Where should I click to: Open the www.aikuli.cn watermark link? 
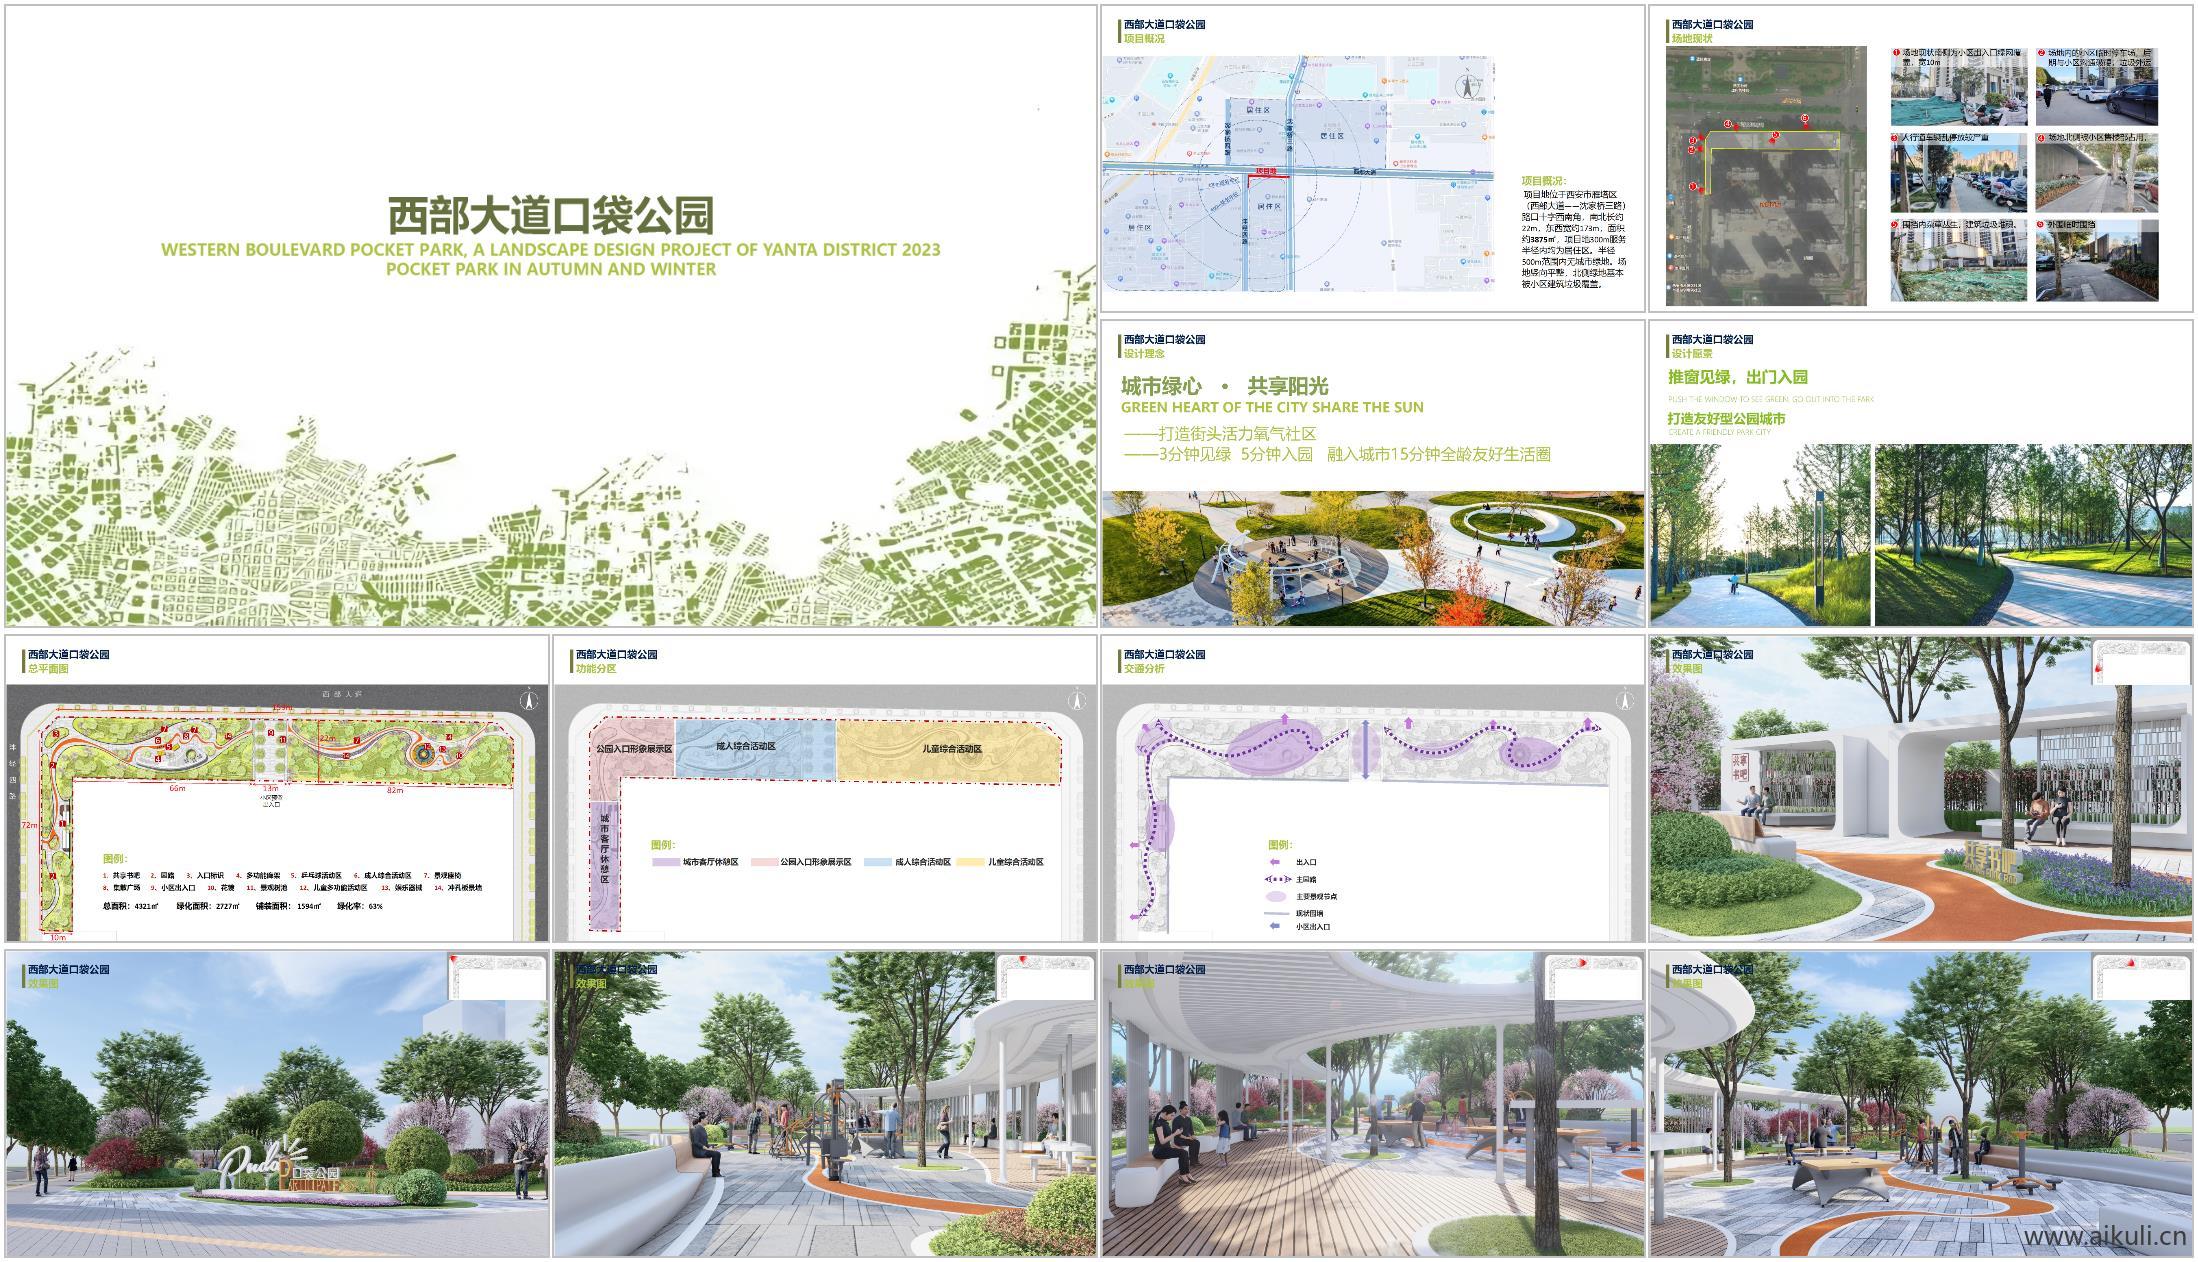[2110, 1240]
